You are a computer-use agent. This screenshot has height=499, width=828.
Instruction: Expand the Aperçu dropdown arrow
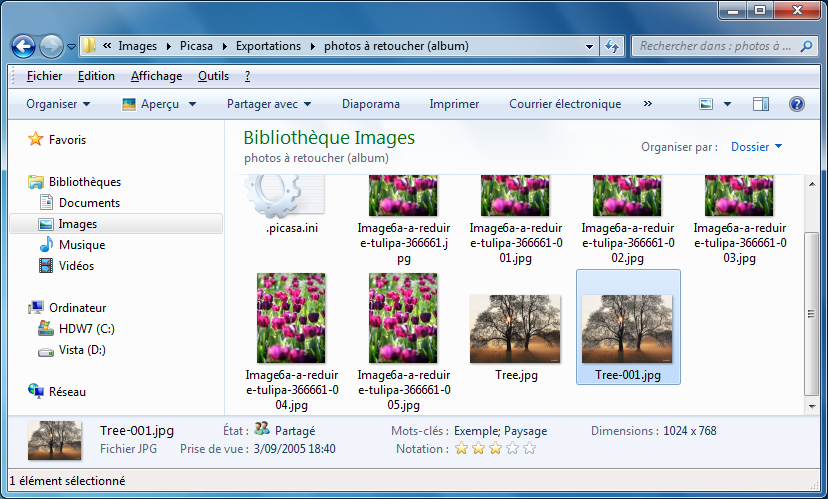tap(192, 104)
